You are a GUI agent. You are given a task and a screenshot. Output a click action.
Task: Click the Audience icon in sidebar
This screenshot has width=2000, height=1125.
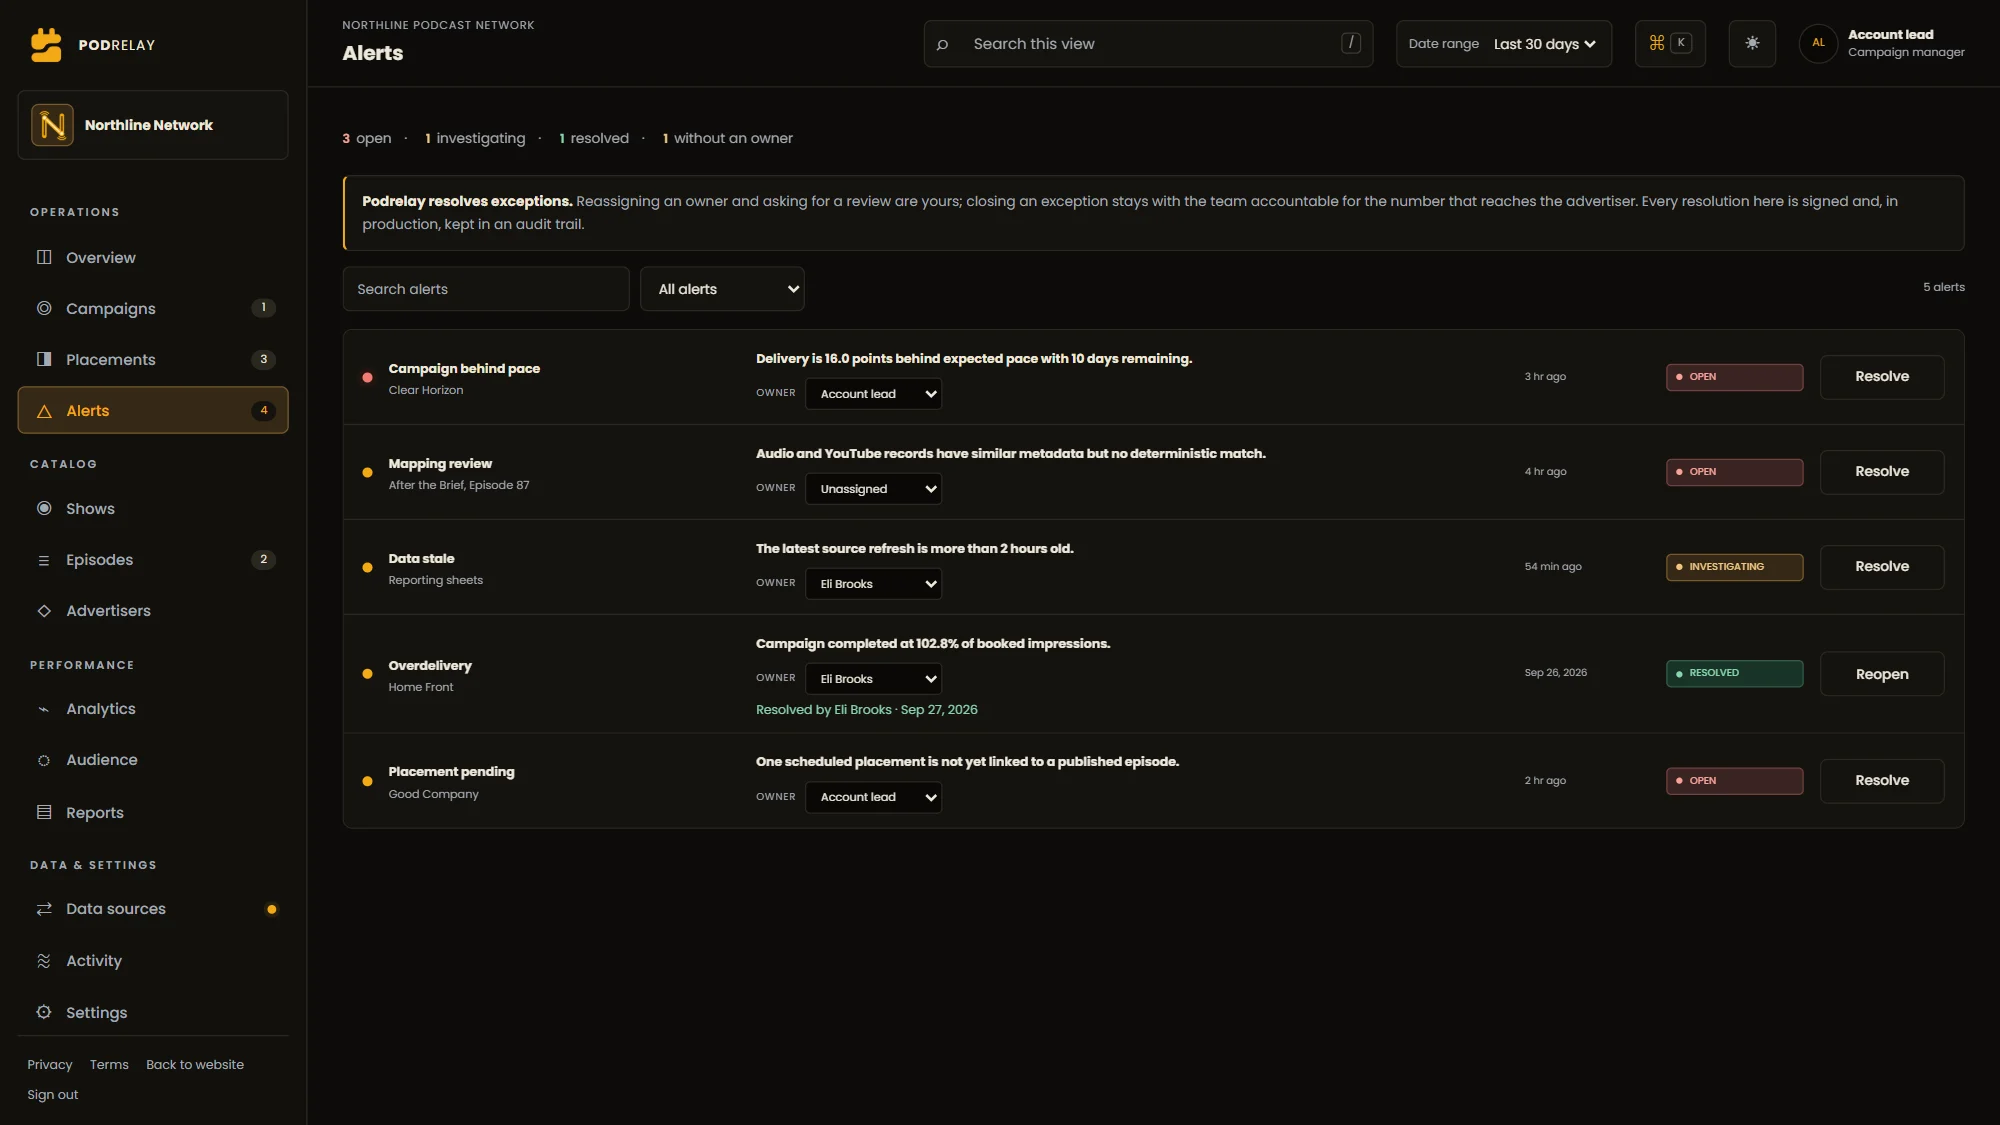(44, 760)
